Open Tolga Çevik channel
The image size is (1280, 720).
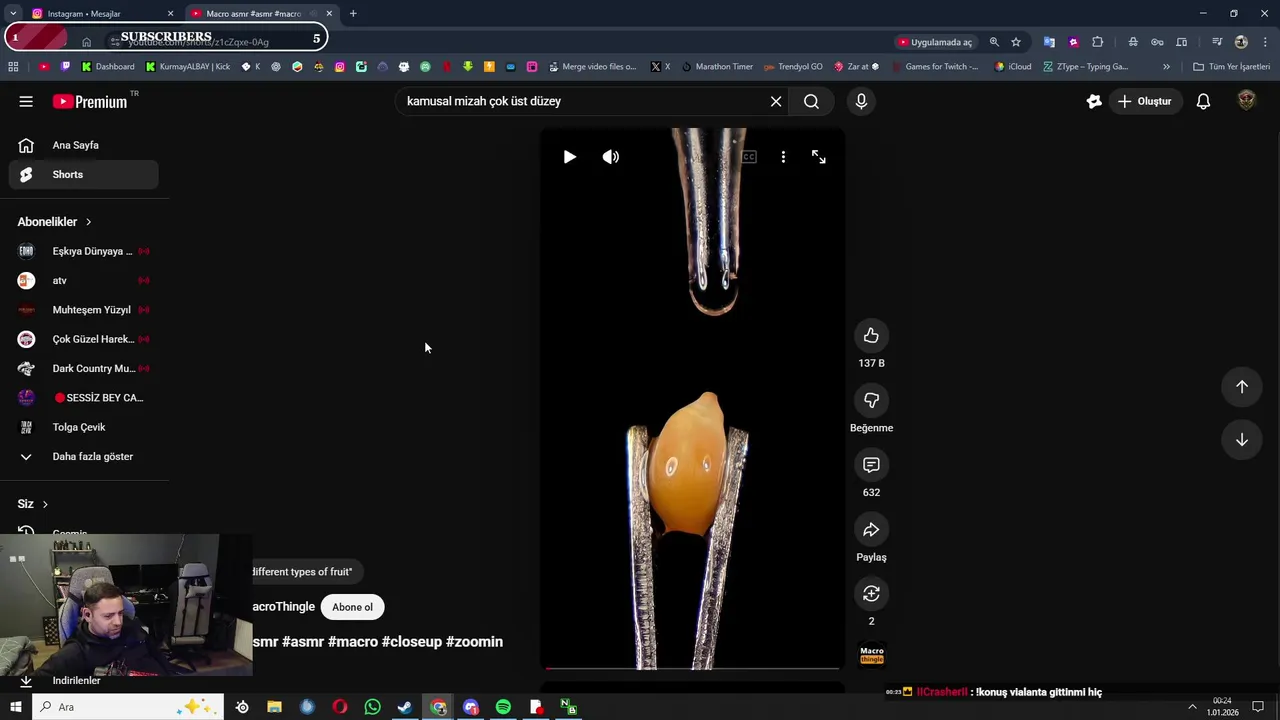pos(84,427)
